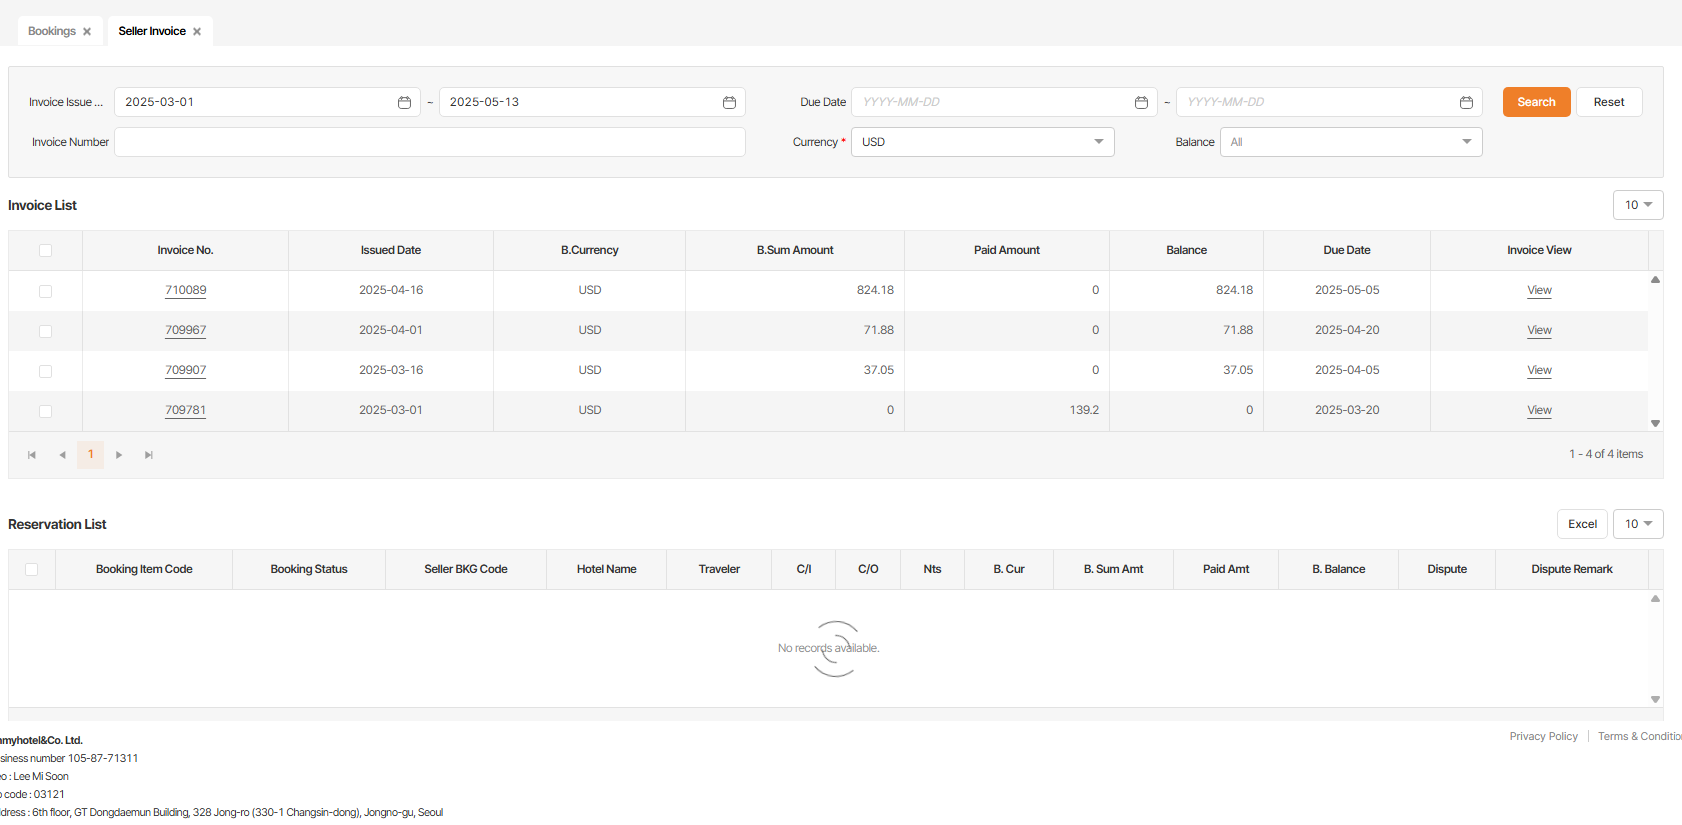
Task: Open calendar for Due Date end field
Action: tap(1466, 102)
